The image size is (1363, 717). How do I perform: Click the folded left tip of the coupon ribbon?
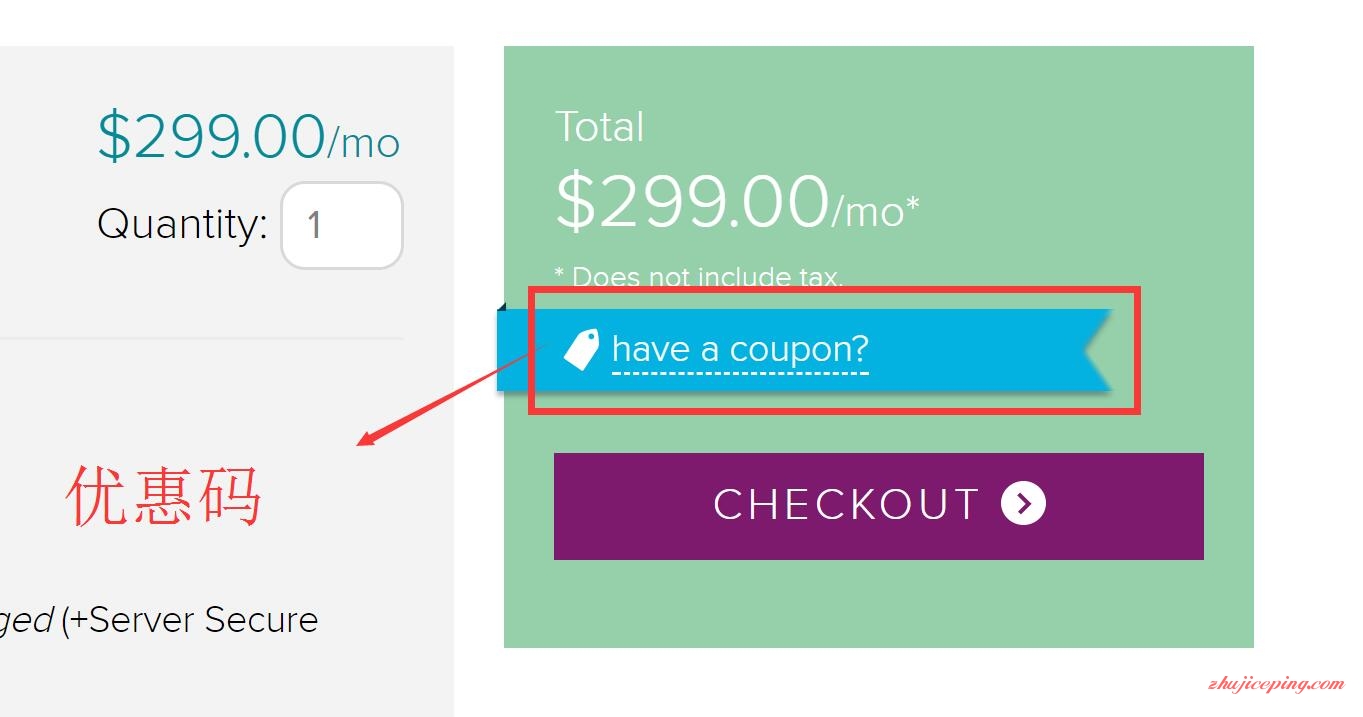tap(501, 306)
